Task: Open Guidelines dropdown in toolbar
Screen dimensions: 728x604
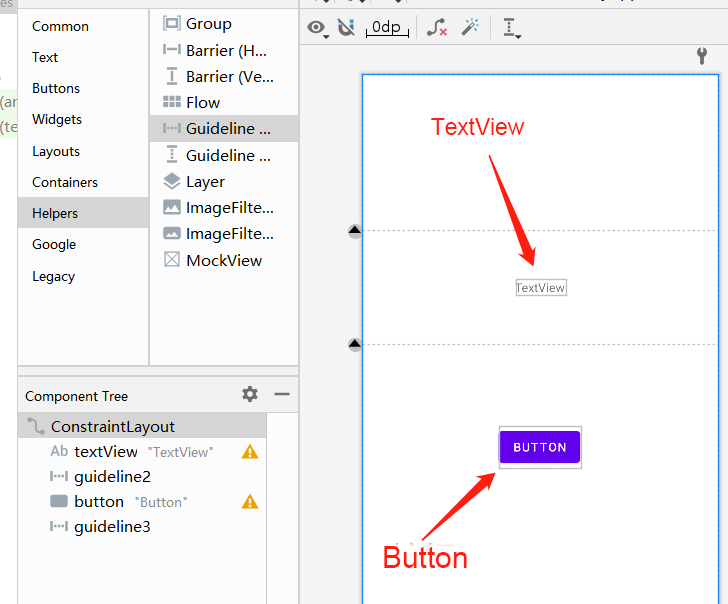Action: (512, 28)
